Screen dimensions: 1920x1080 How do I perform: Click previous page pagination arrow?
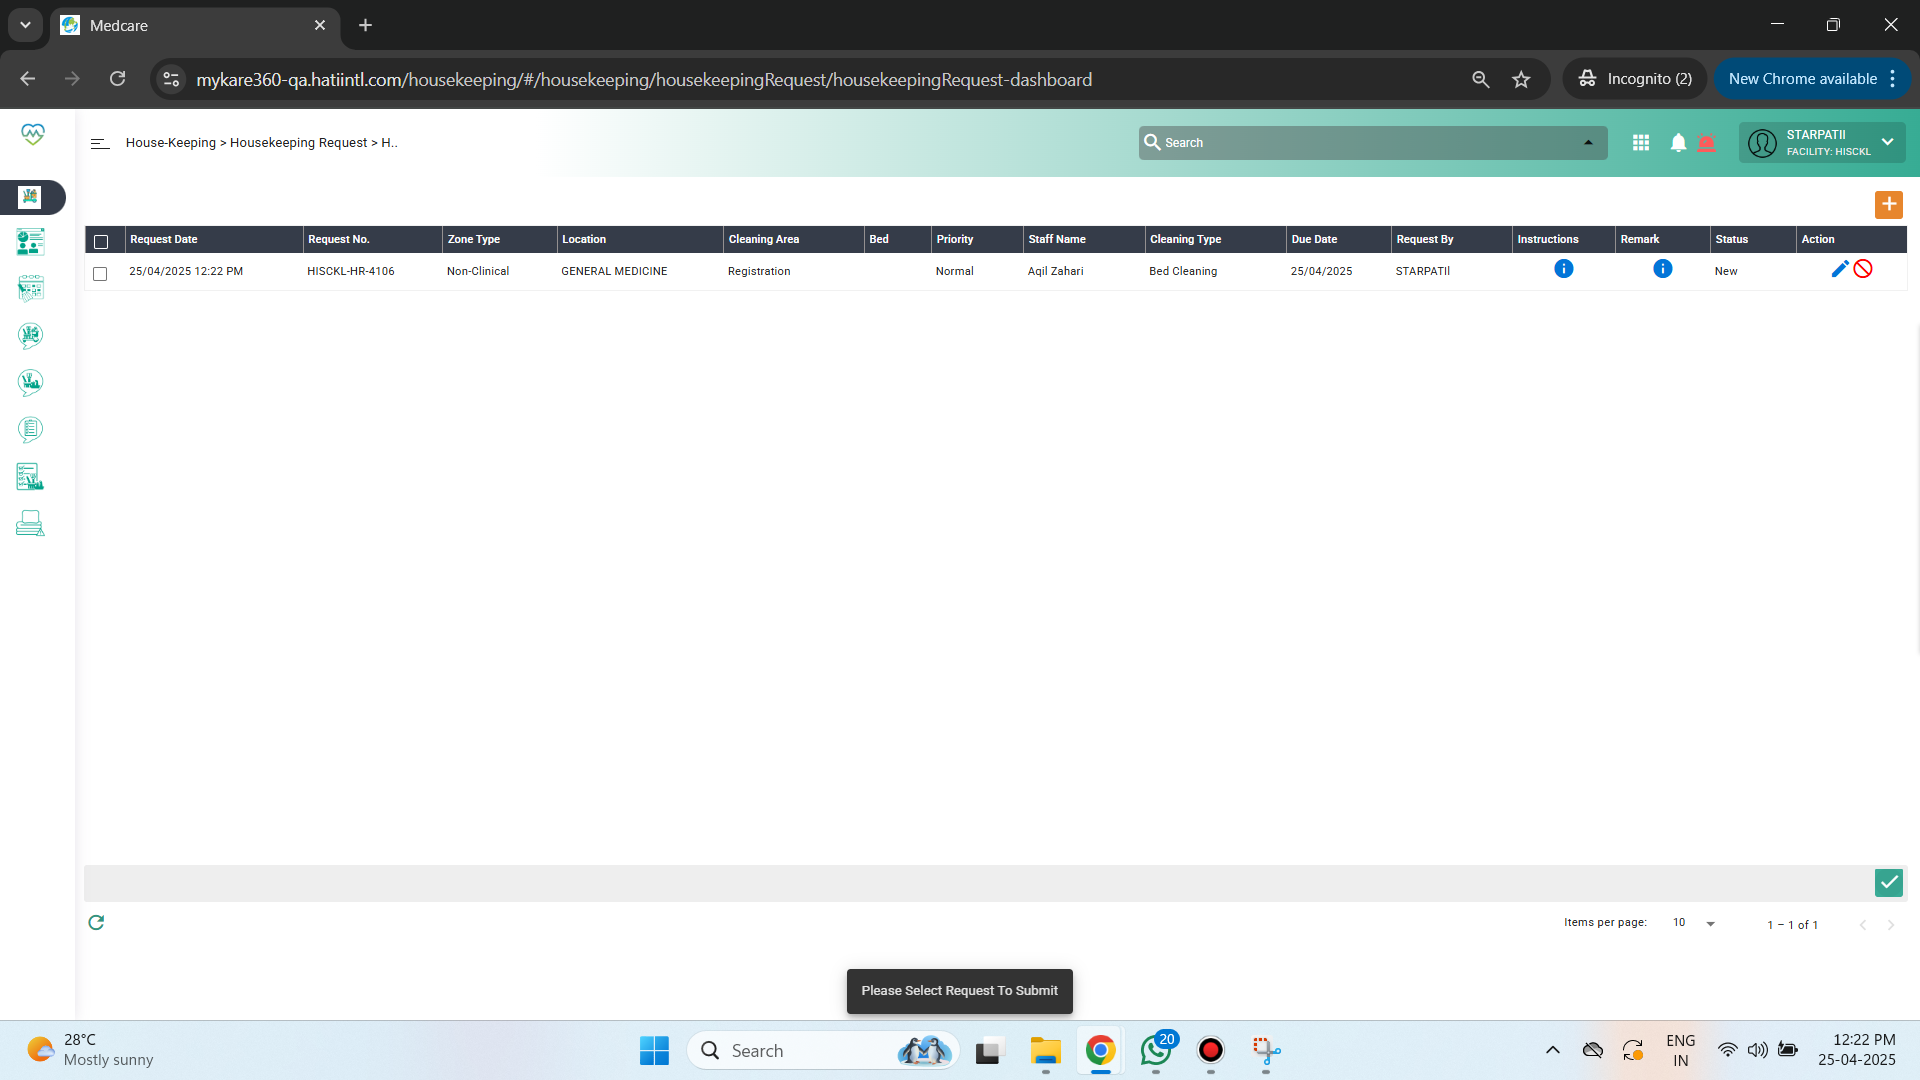pyautogui.click(x=1862, y=925)
